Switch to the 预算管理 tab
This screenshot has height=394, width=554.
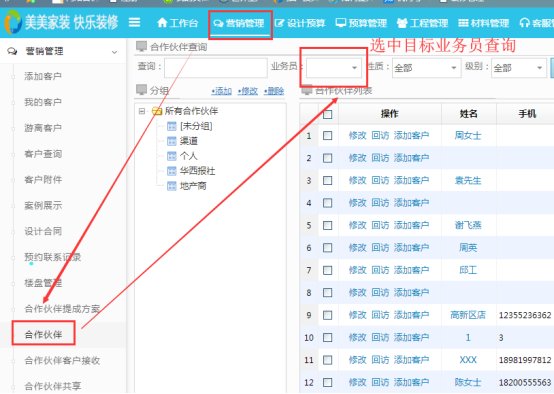point(361,23)
